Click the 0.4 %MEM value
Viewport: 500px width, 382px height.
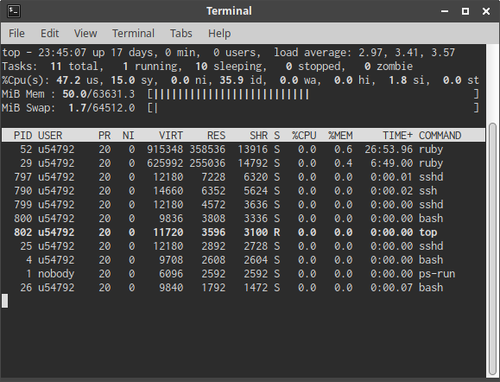click(343, 163)
